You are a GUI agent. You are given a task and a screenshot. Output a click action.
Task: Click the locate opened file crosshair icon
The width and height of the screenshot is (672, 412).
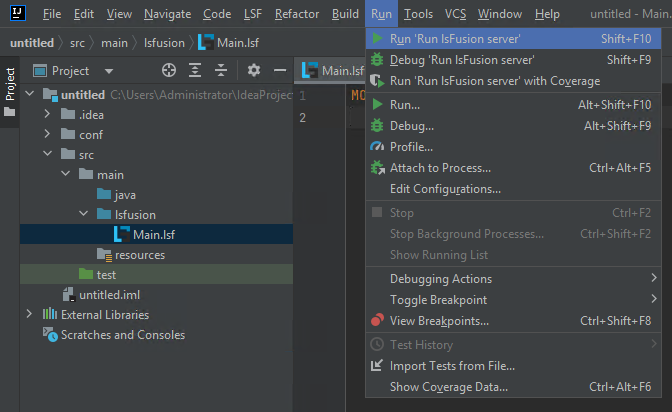pyautogui.click(x=169, y=71)
